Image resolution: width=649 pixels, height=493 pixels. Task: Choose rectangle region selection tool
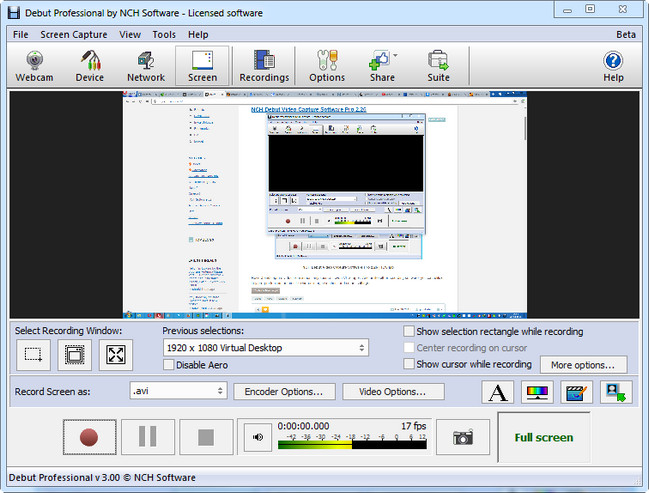(x=34, y=355)
